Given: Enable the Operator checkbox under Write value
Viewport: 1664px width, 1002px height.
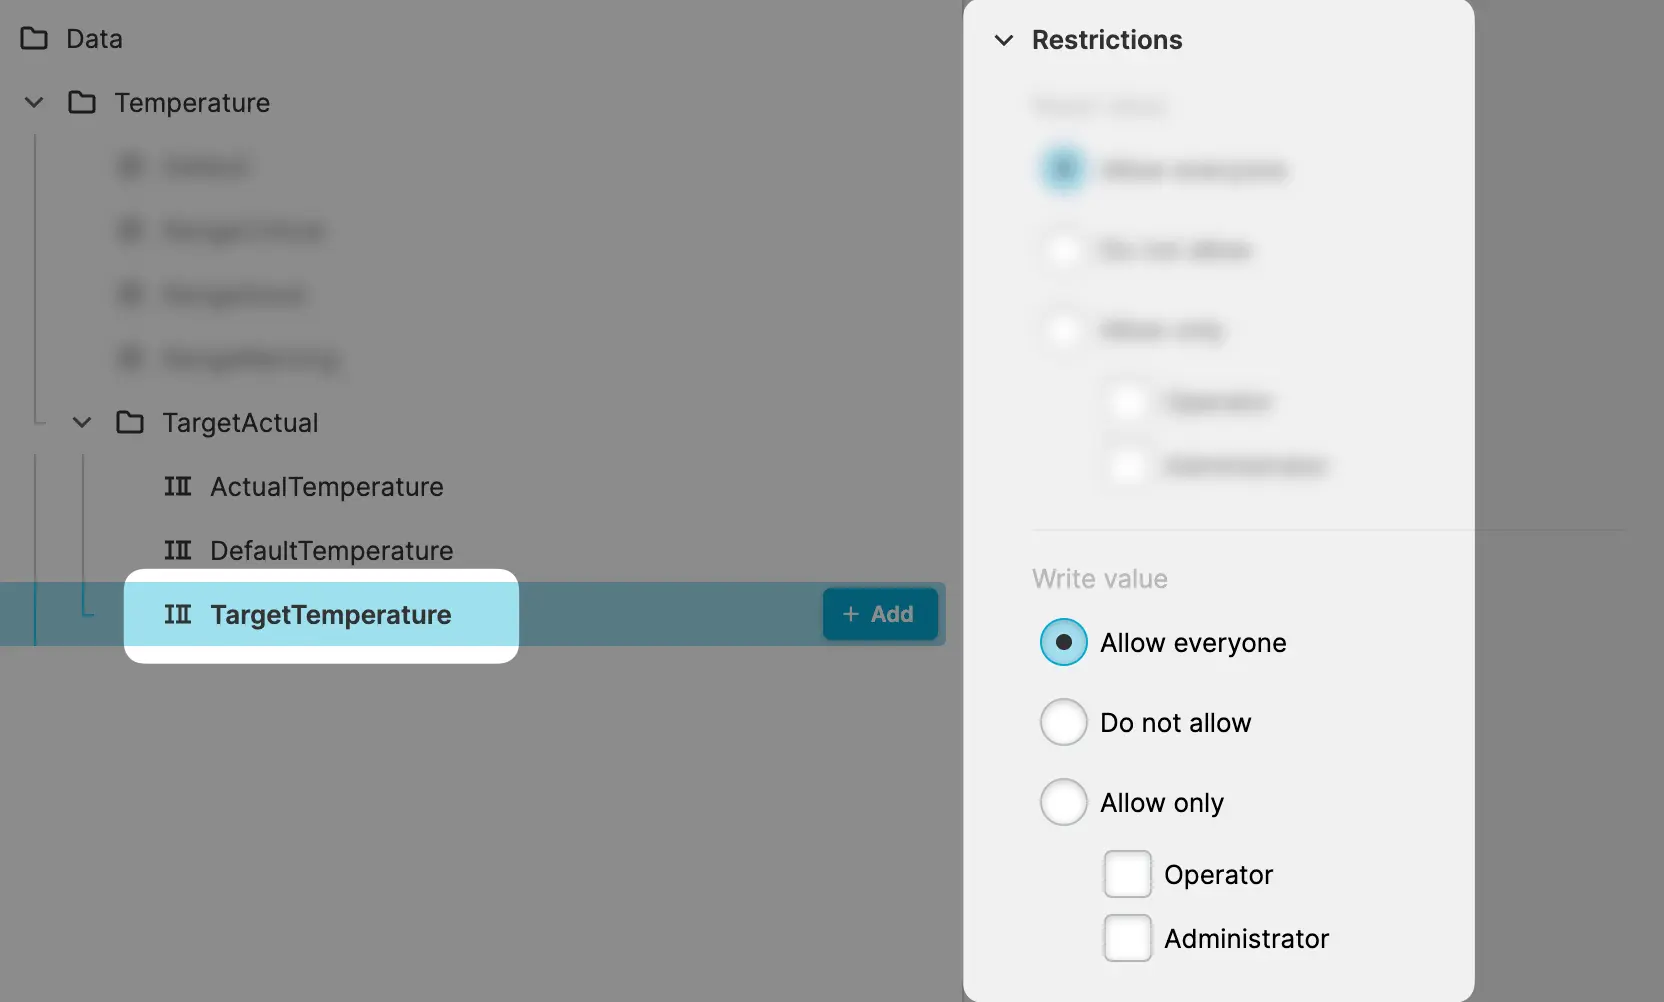Looking at the screenshot, I should (x=1127, y=874).
